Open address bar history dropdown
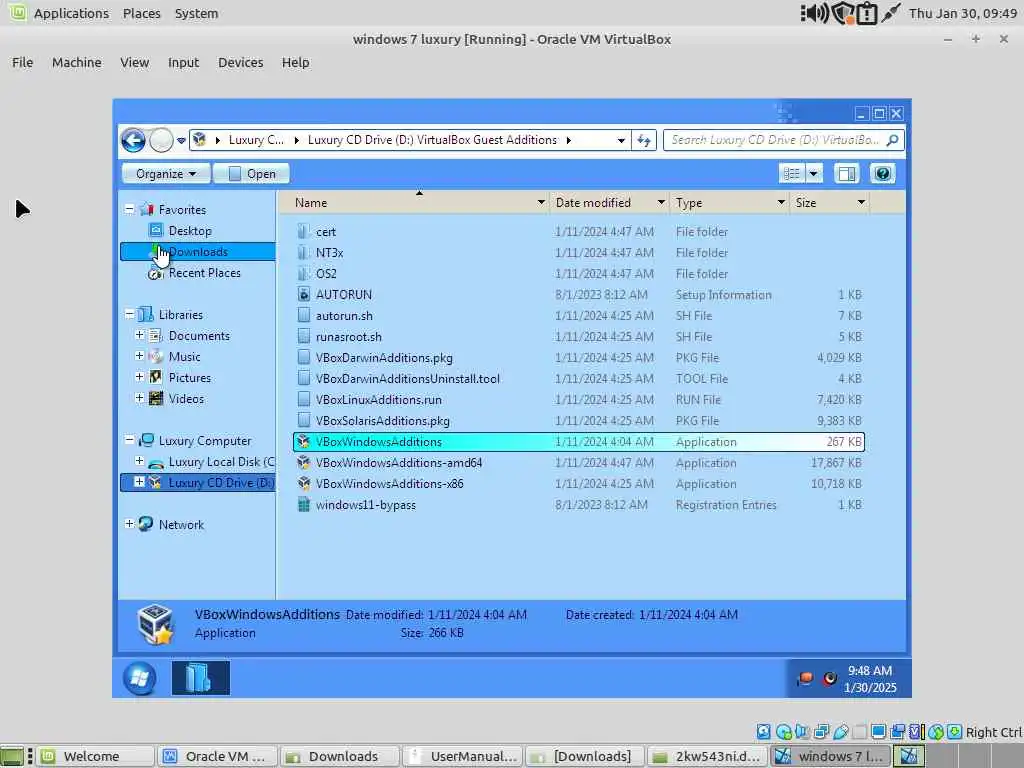Image resolution: width=1024 pixels, height=768 pixels. [x=621, y=140]
